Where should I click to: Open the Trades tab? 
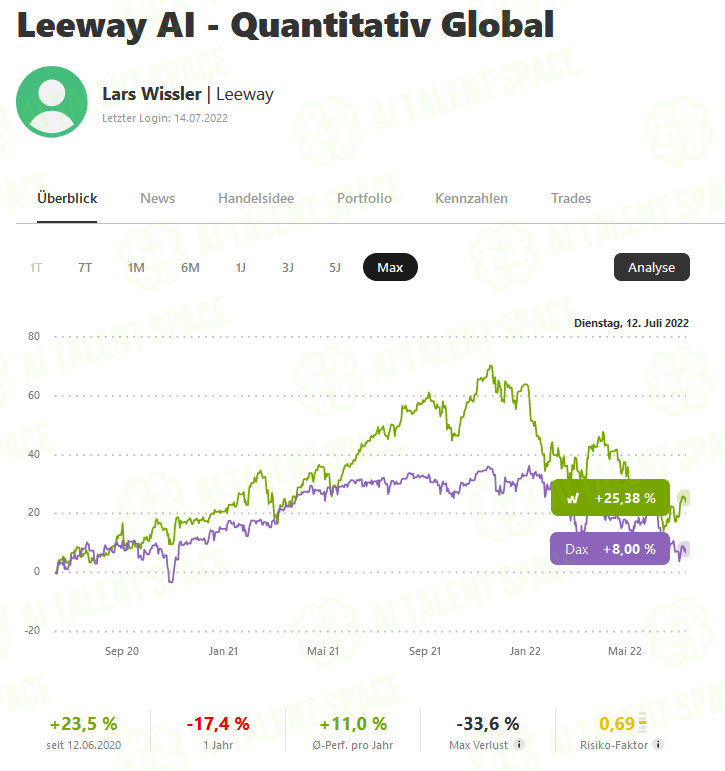click(x=571, y=198)
